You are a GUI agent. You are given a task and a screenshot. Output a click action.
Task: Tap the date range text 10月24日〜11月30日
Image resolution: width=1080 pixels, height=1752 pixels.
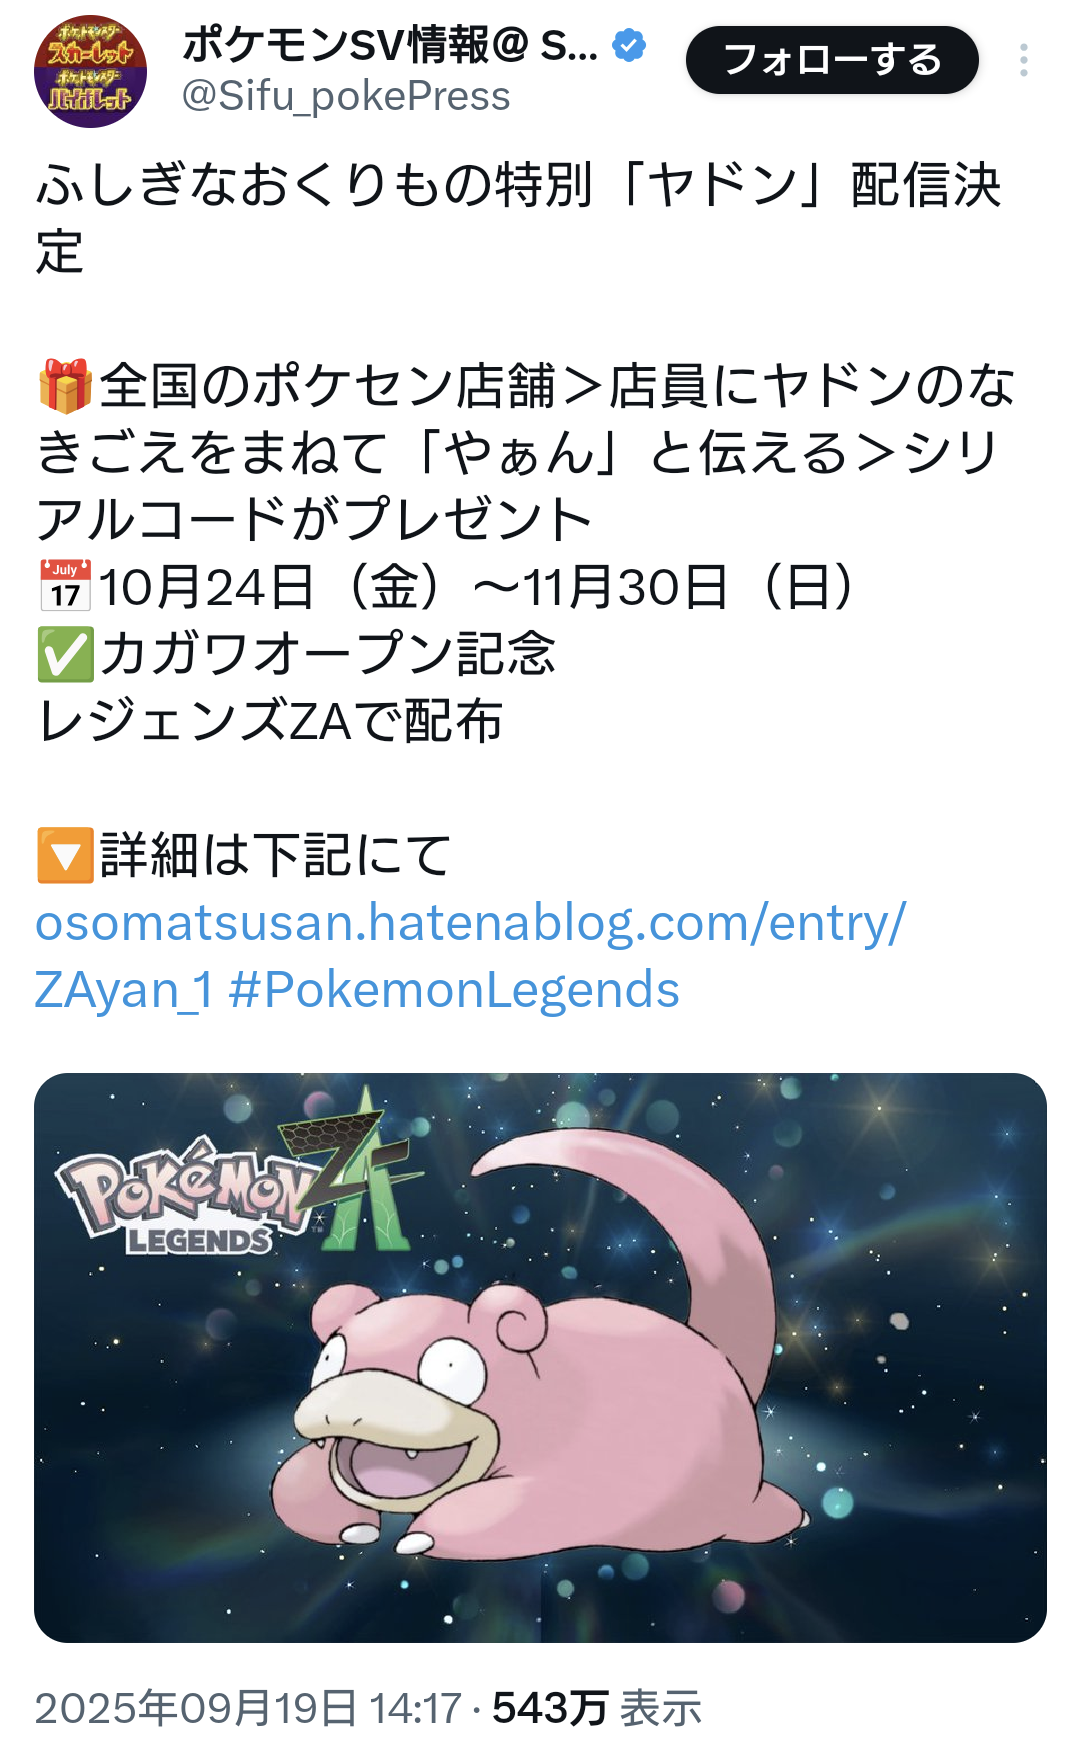pos(477,586)
